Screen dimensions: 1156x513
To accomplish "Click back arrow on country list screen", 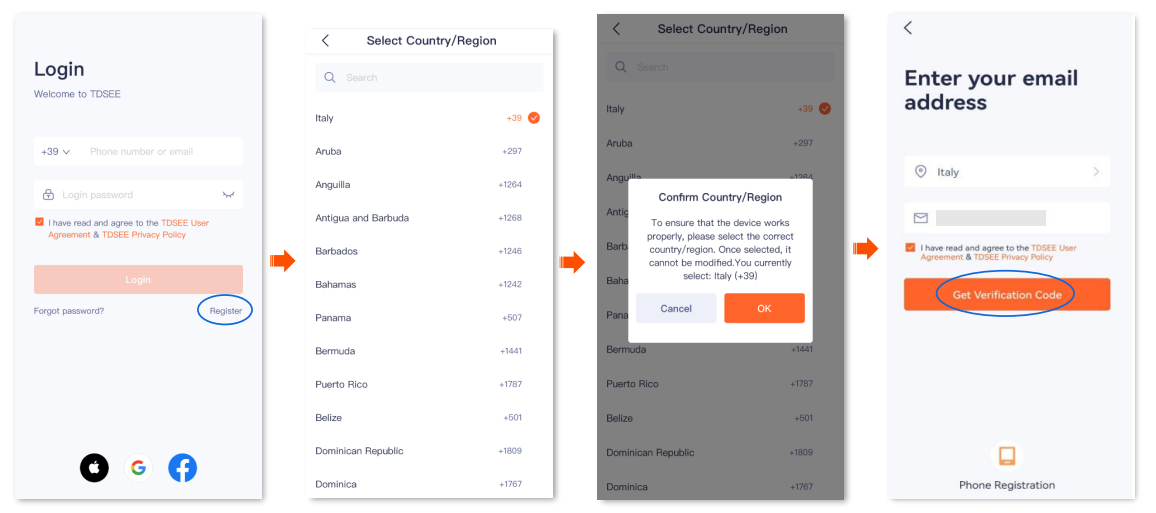I will 325,41.
